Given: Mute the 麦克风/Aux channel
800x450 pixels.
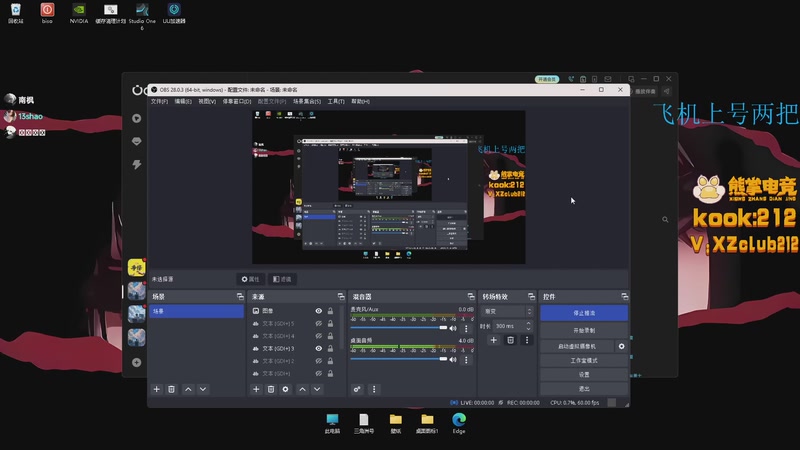Looking at the screenshot, I should pos(453,329).
